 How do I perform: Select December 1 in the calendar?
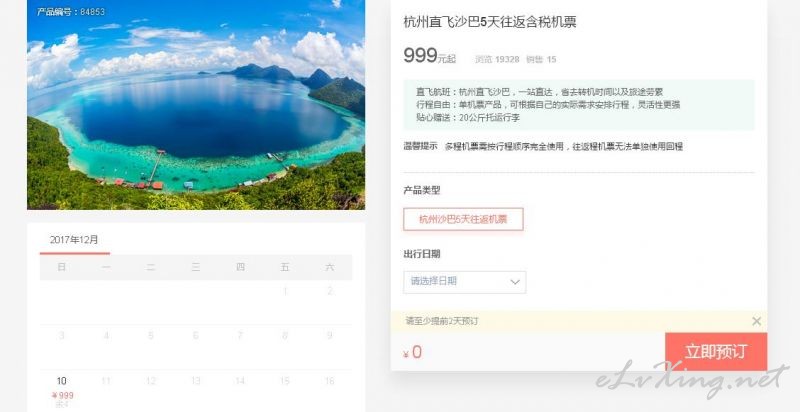tap(285, 291)
